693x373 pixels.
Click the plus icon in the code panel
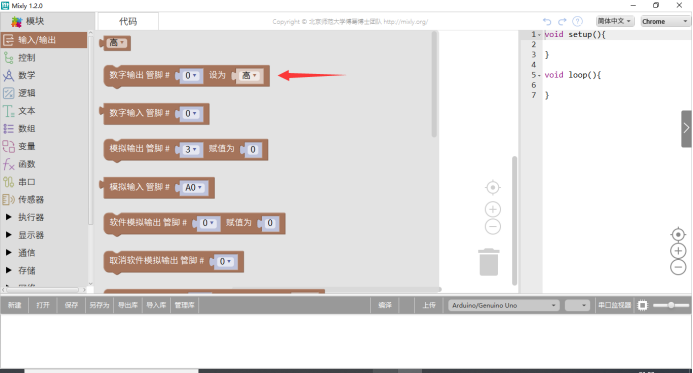click(x=678, y=251)
